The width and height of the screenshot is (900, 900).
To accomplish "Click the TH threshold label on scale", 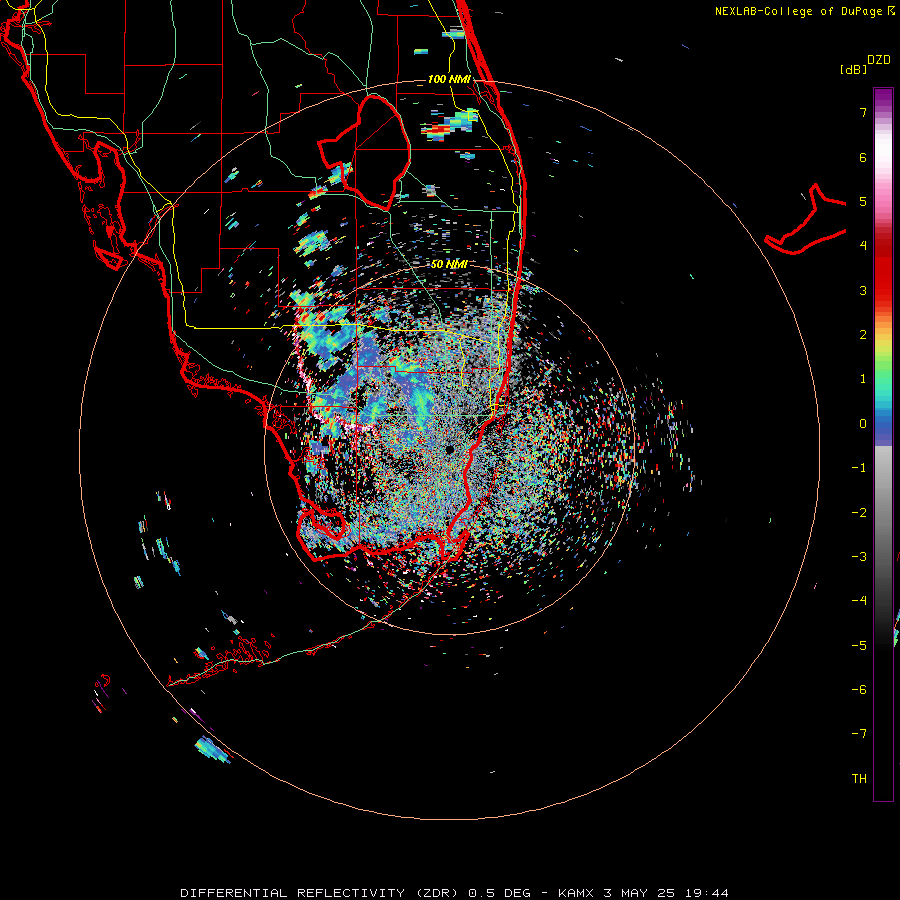I will pos(859,779).
